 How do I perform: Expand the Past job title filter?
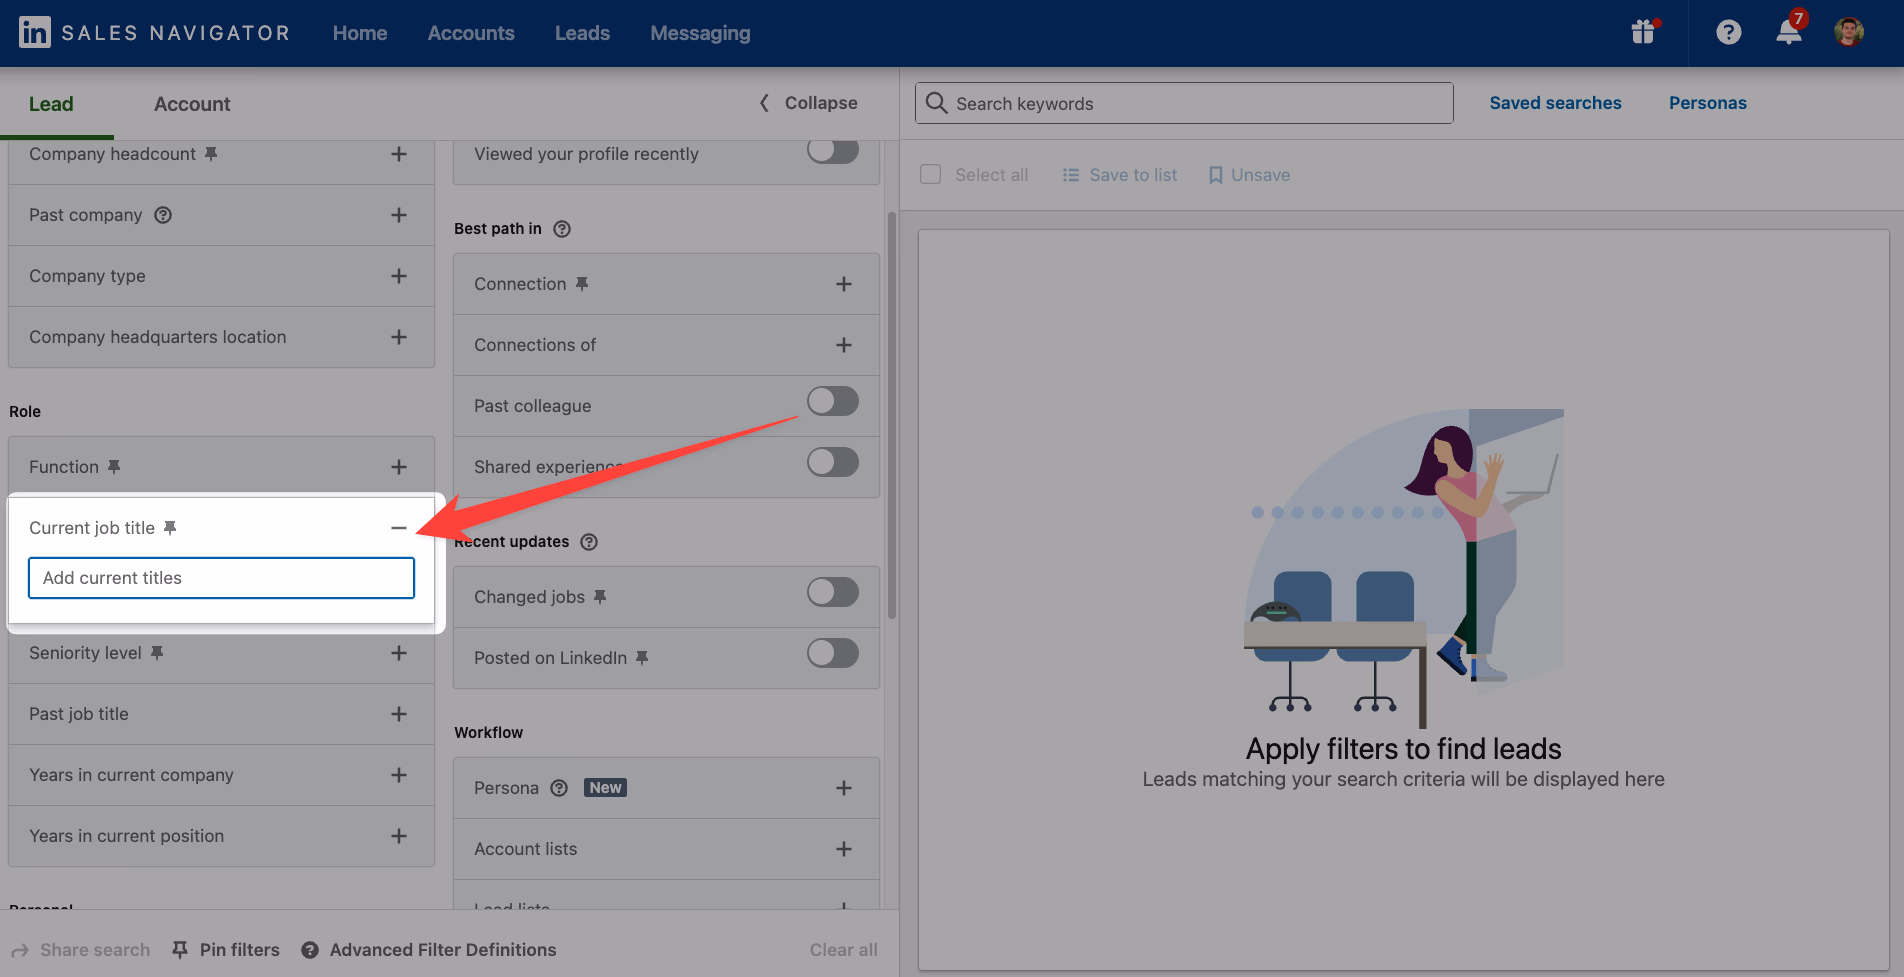[399, 714]
